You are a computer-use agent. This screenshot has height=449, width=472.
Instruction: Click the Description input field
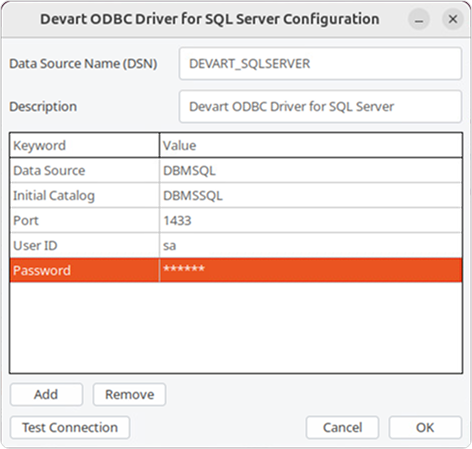click(320, 107)
